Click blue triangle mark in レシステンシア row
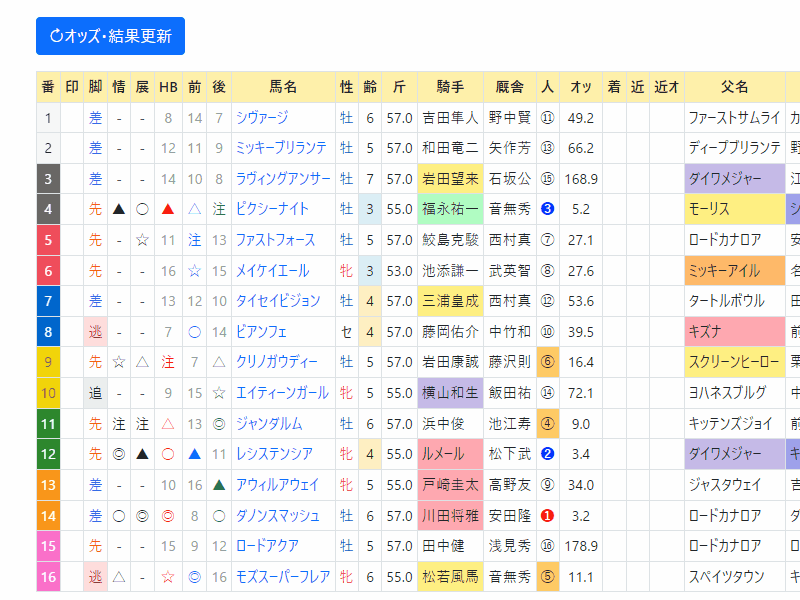Viewport: 800px width, 600px height. [194, 454]
